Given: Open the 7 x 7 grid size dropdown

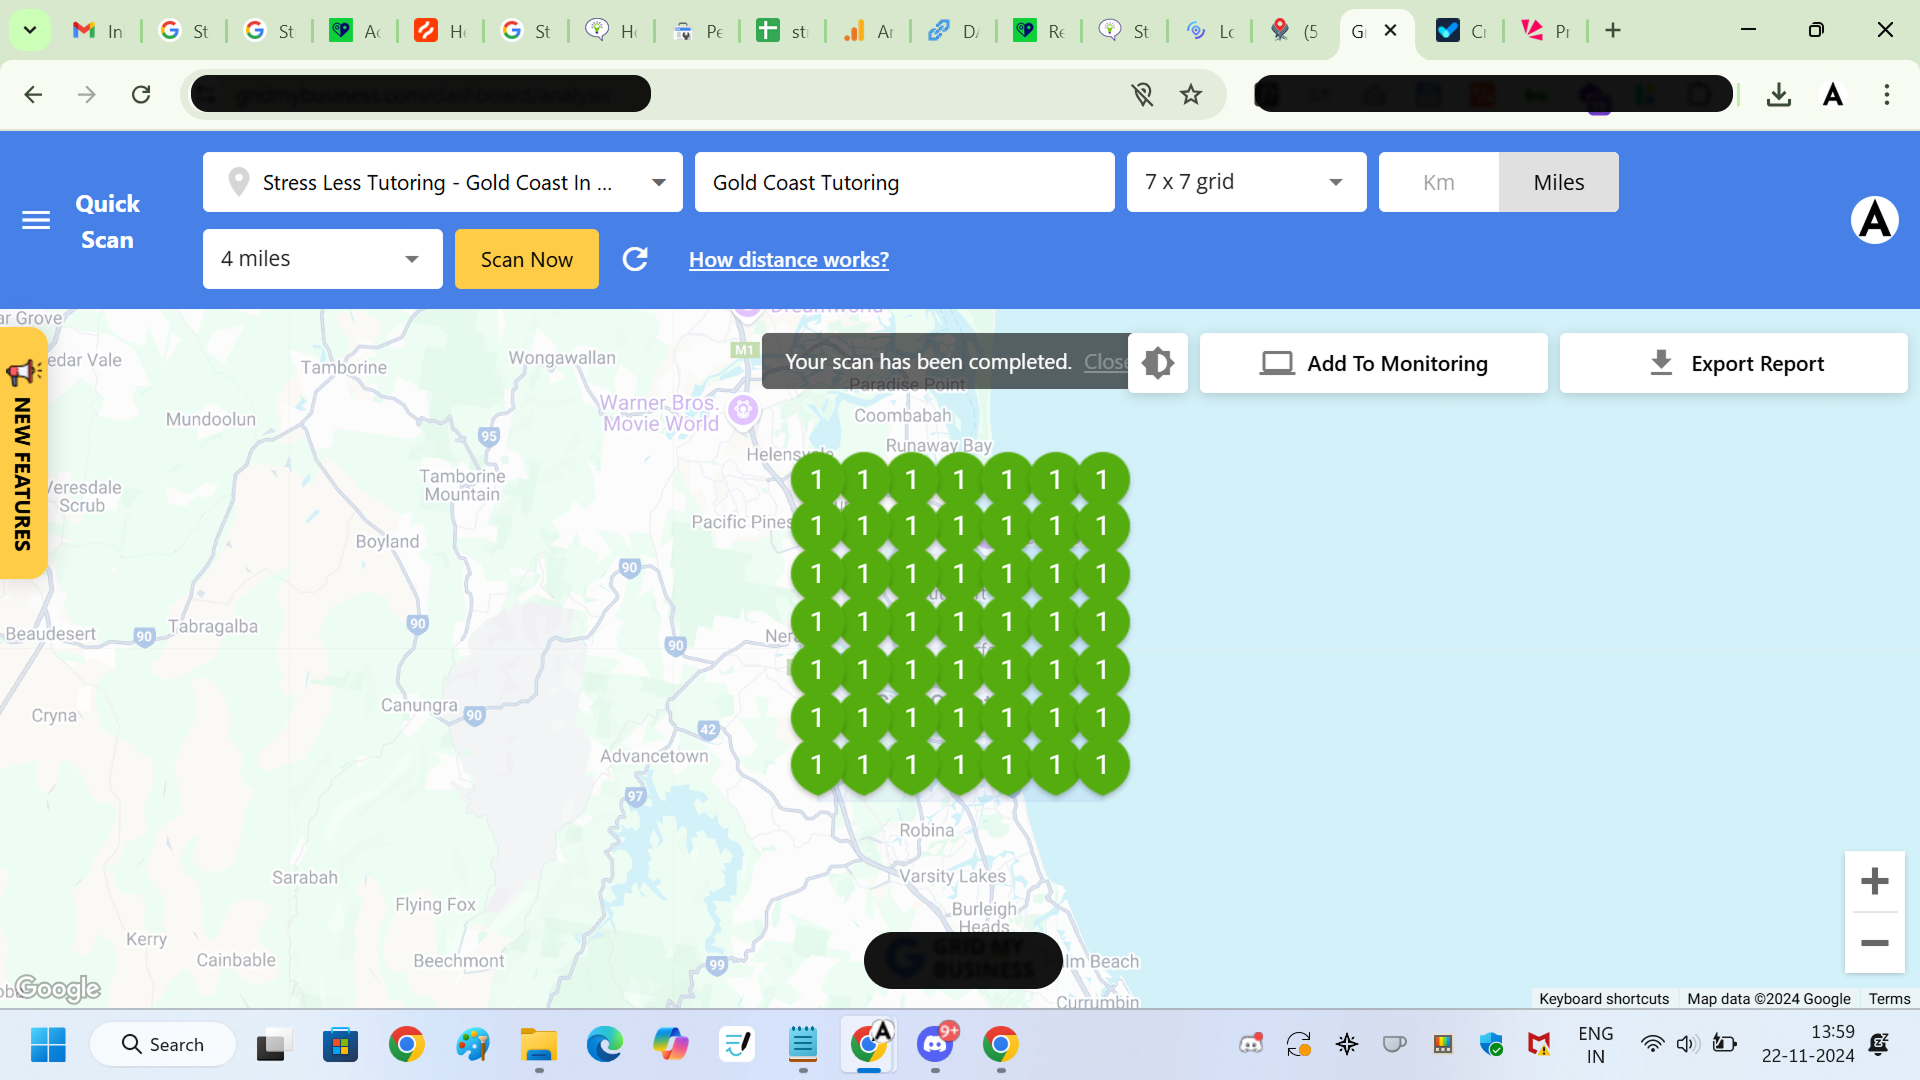Looking at the screenshot, I should pos(1245,182).
